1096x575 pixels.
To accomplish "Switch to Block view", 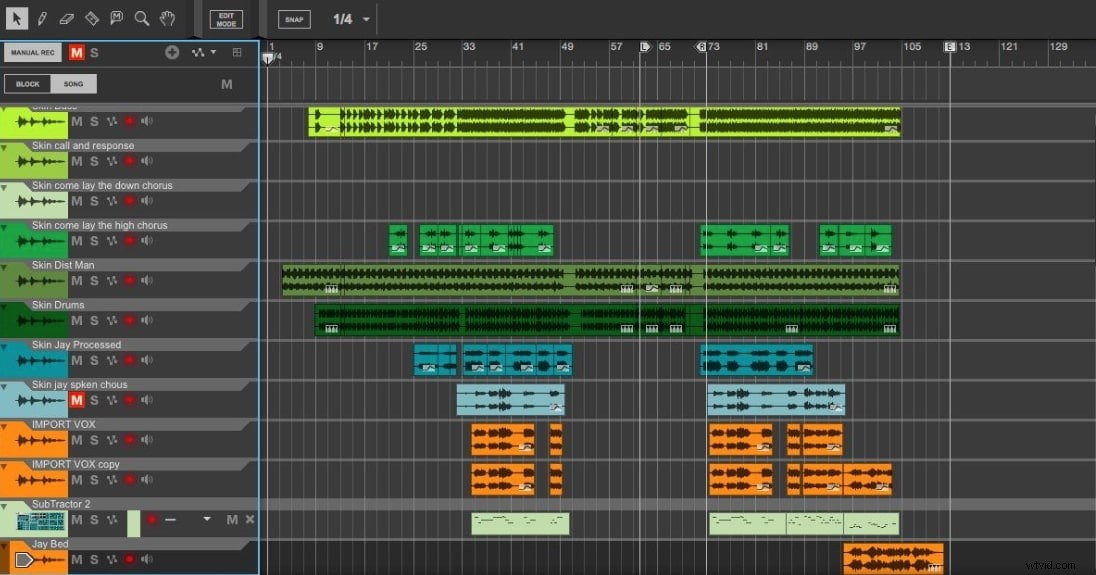I will click(28, 84).
